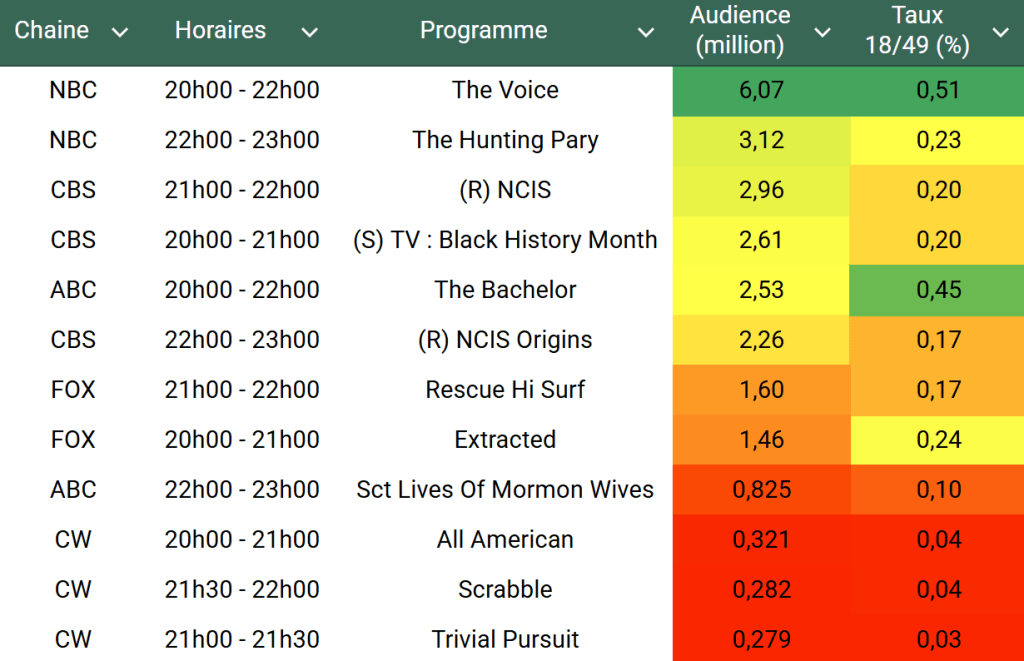The image size is (1024, 661).
Task: Select The Hunting Pary programme cell
Action: point(505,140)
